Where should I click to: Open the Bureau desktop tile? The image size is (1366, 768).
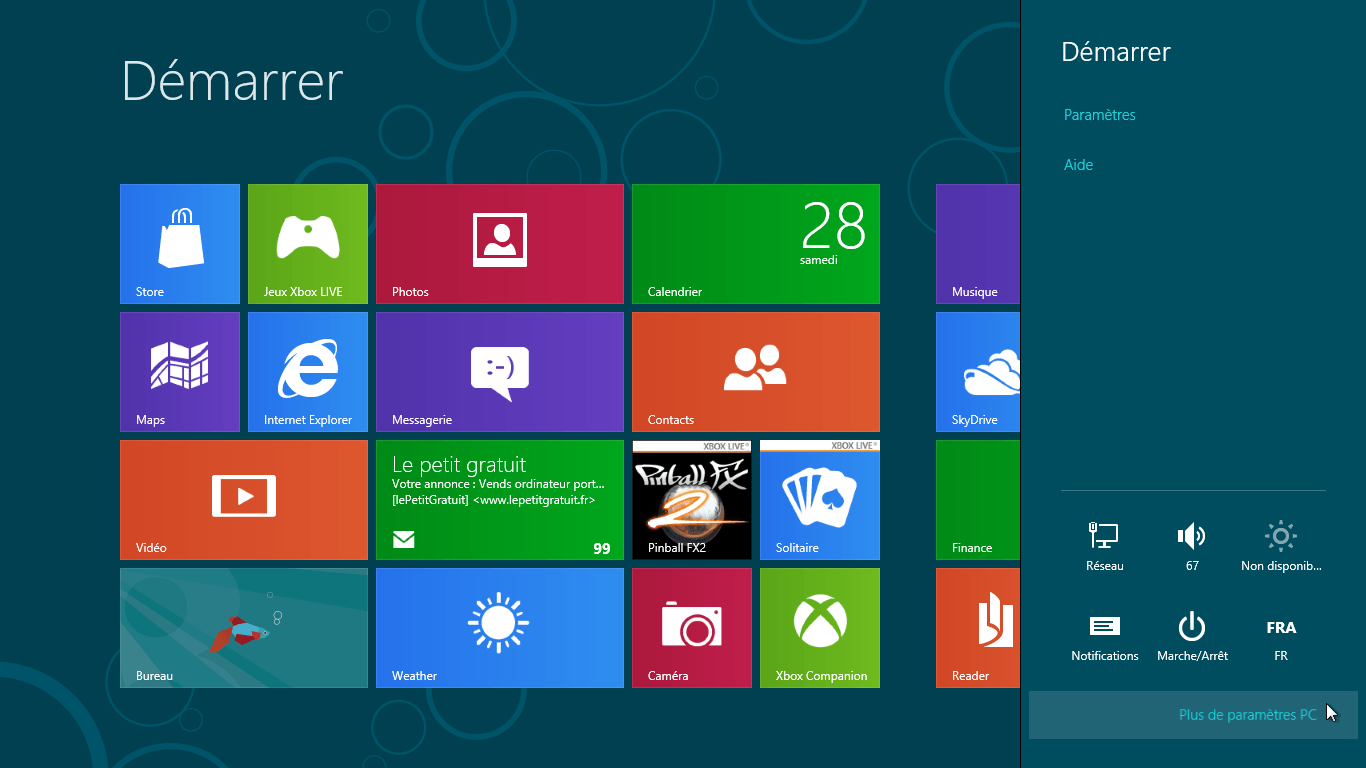click(x=244, y=628)
